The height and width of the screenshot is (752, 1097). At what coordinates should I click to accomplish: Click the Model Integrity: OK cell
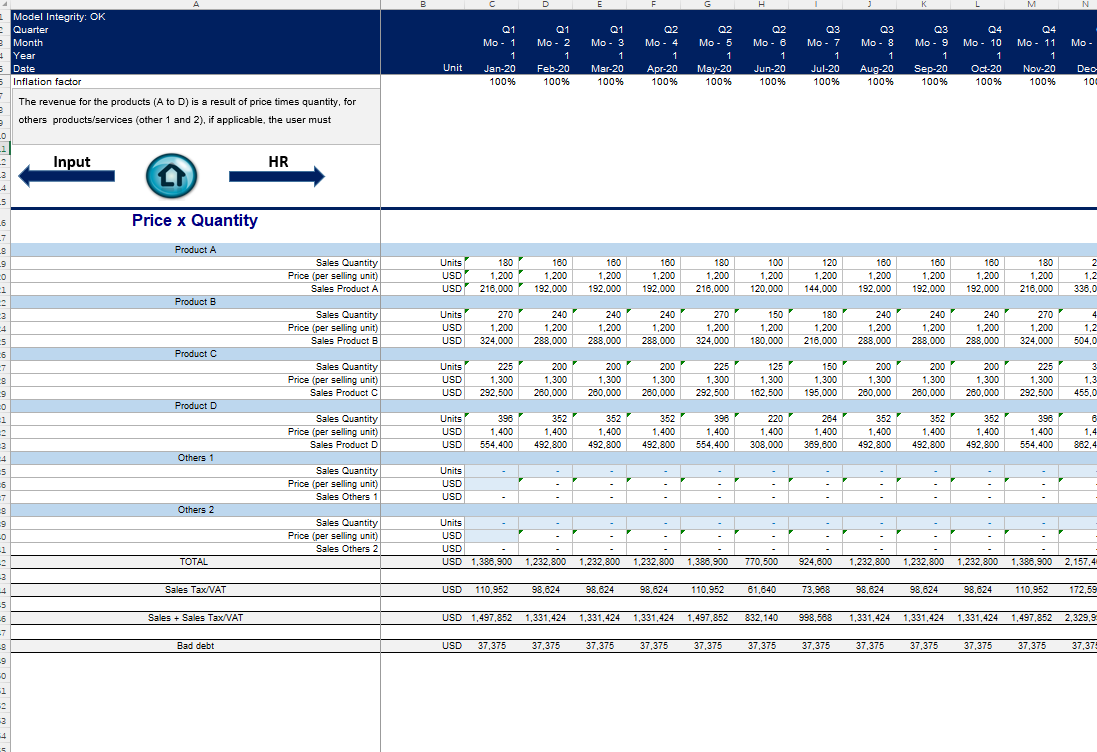tap(60, 17)
